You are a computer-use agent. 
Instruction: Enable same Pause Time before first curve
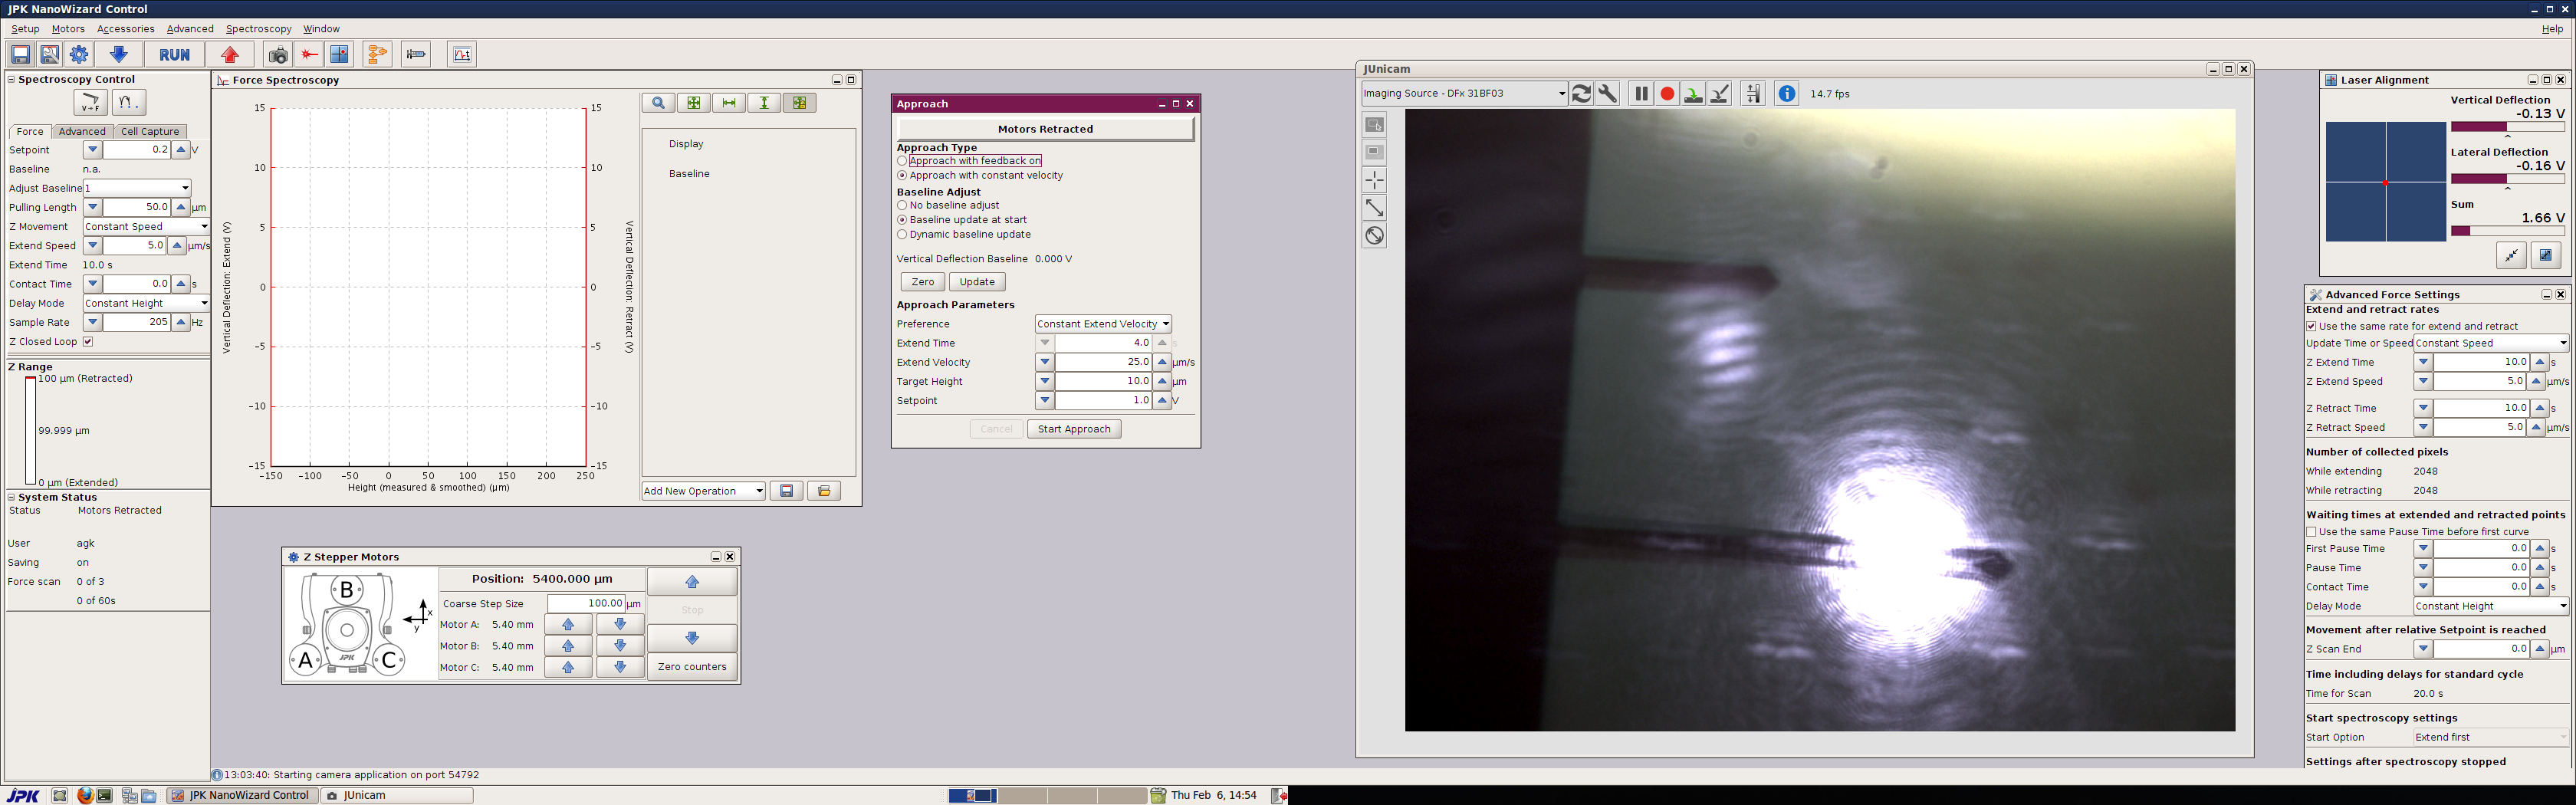click(2312, 532)
